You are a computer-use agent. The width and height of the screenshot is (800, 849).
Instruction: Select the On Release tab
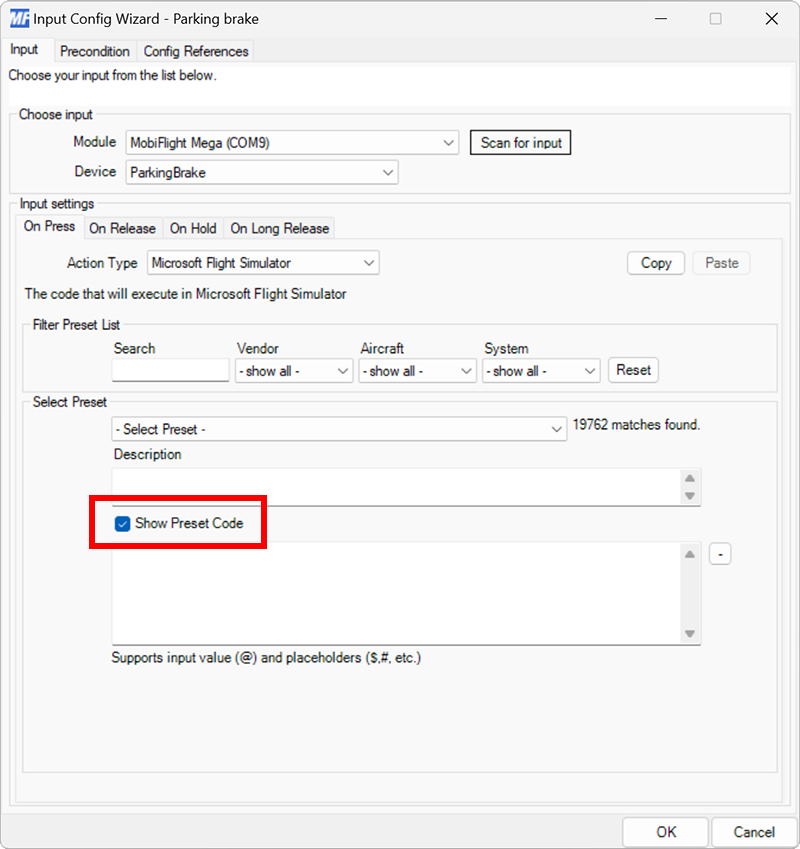[123, 228]
